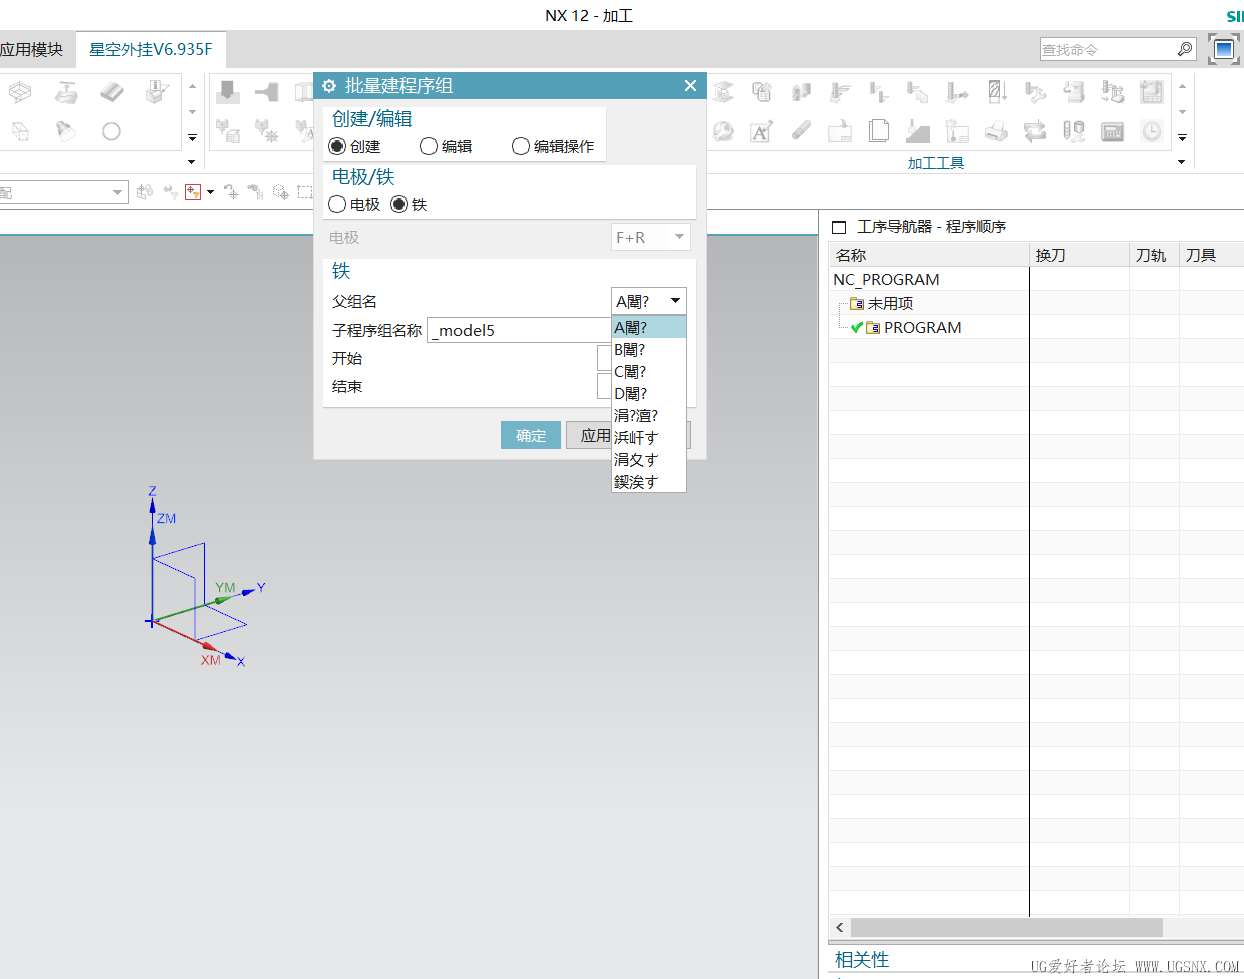Collapse the 父组名 dropdown arrow
Screen dimensions: 1244x979
[675, 301]
